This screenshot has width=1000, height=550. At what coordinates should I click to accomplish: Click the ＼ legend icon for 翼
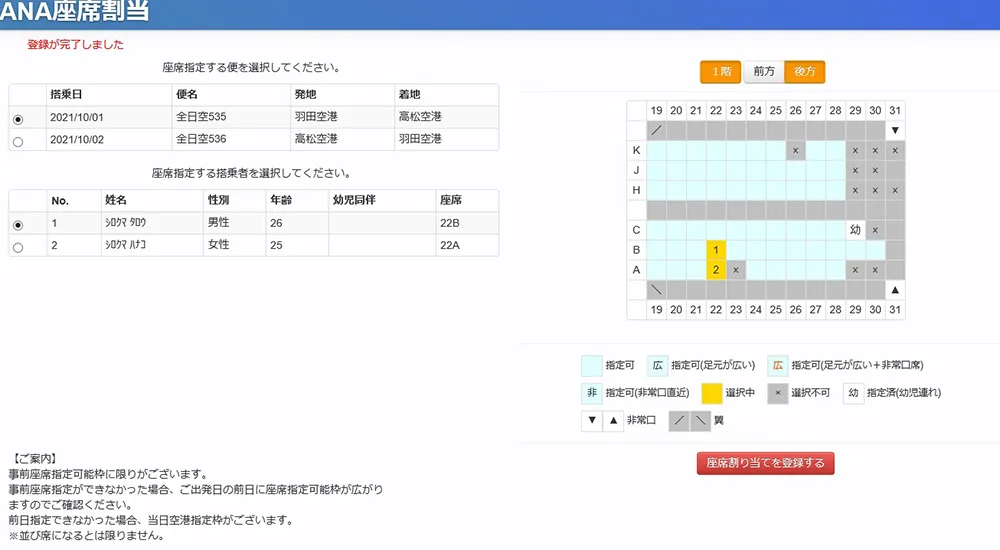(700, 420)
